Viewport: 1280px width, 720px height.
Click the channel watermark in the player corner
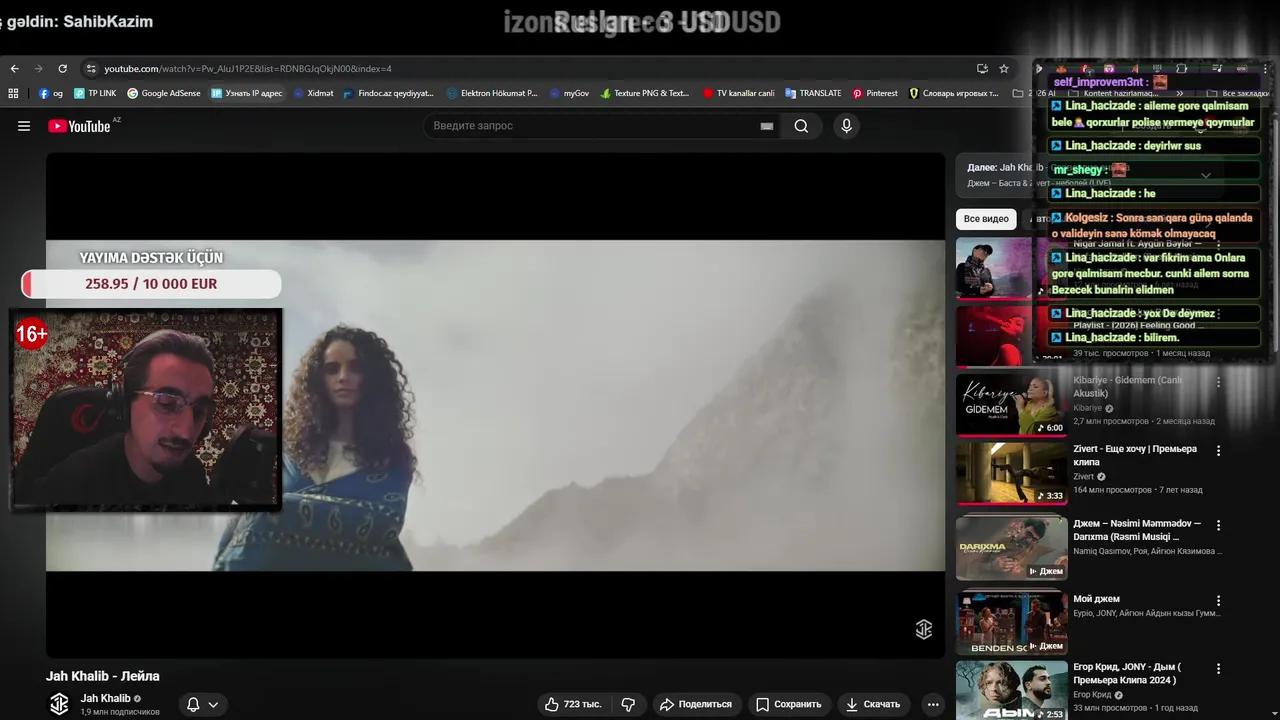pos(924,629)
